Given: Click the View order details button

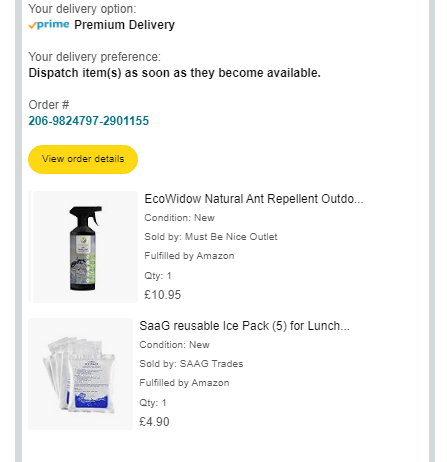Looking at the screenshot, I should 83,159.
